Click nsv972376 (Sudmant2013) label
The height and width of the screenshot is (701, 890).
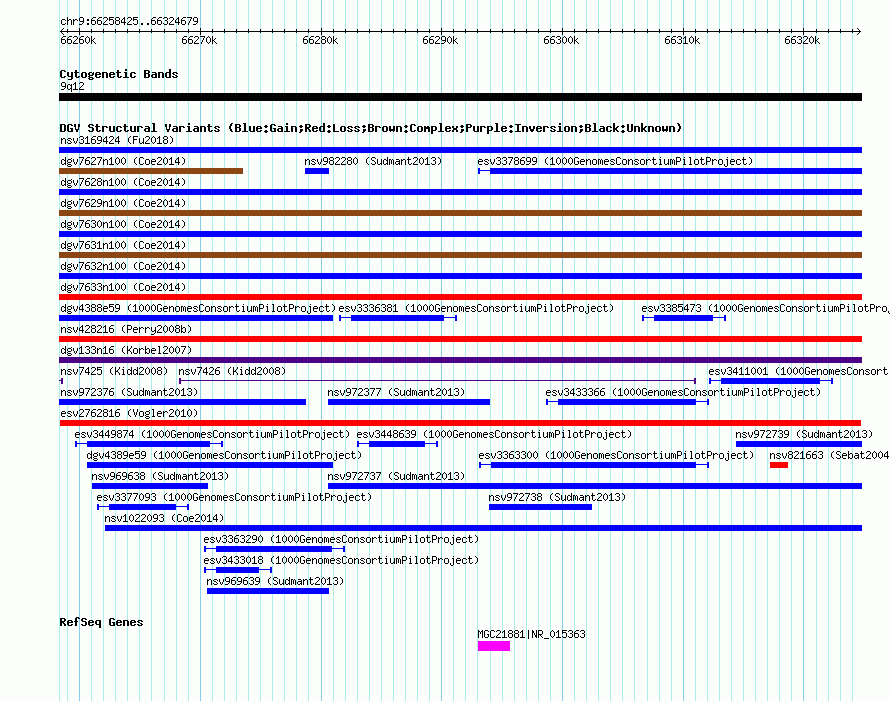pos(129,392)
